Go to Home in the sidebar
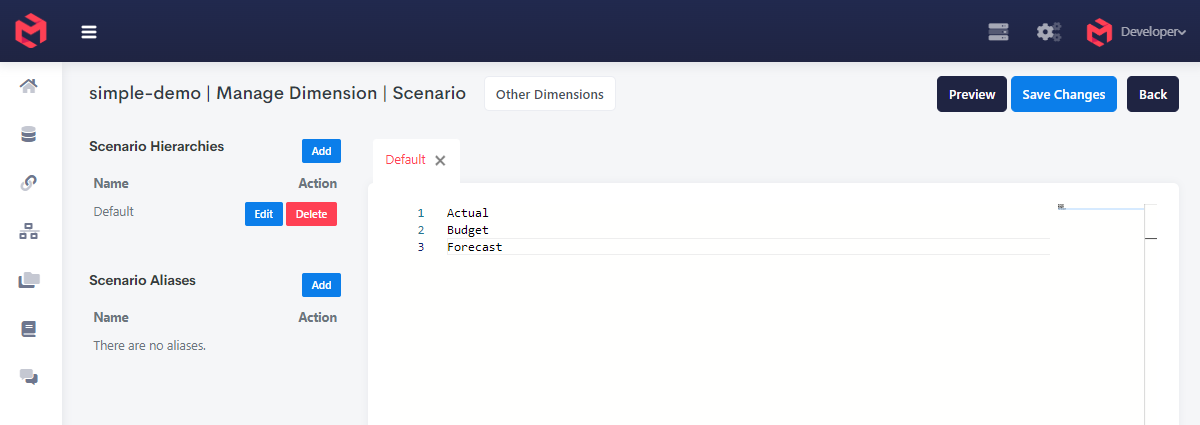The image size is (1200, 425). (x=29, y=86)
